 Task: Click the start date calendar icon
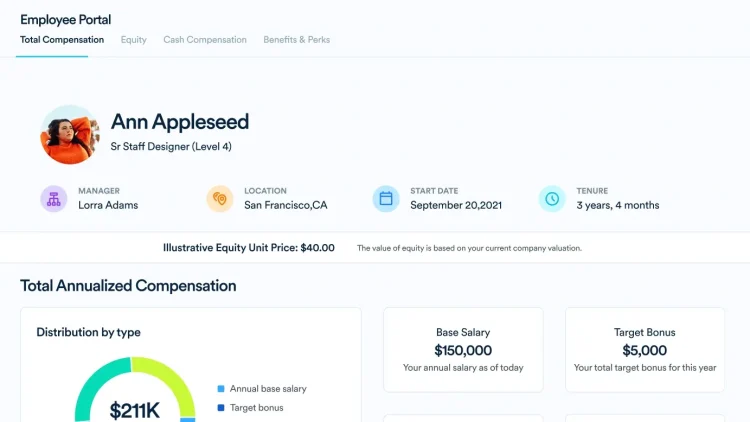pyautogui.click(x=386, y=198)
